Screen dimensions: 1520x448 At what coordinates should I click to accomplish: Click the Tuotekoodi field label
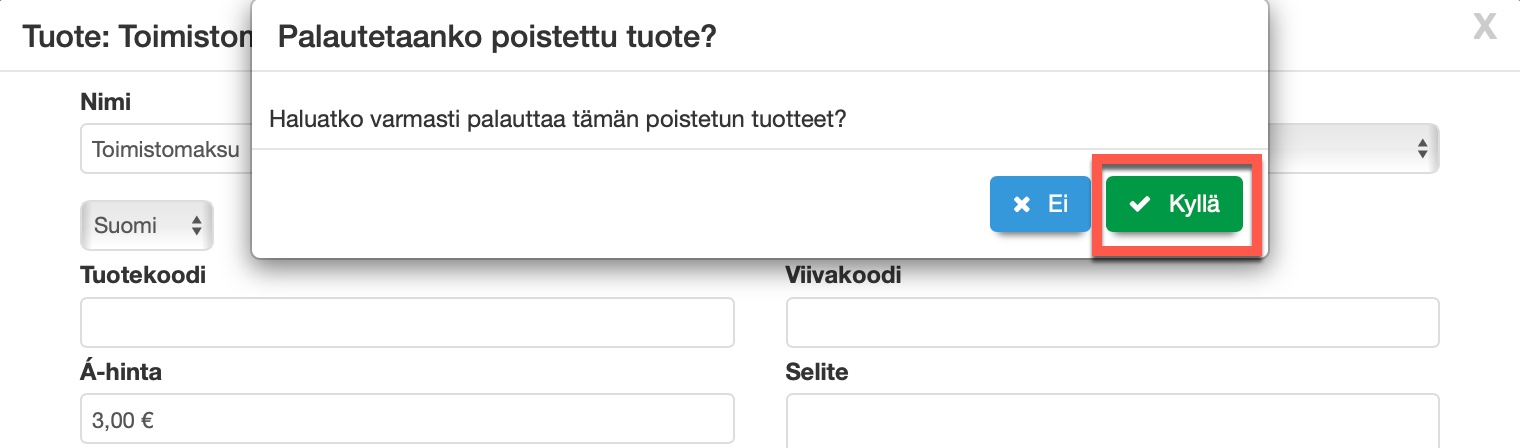(143, 275)
